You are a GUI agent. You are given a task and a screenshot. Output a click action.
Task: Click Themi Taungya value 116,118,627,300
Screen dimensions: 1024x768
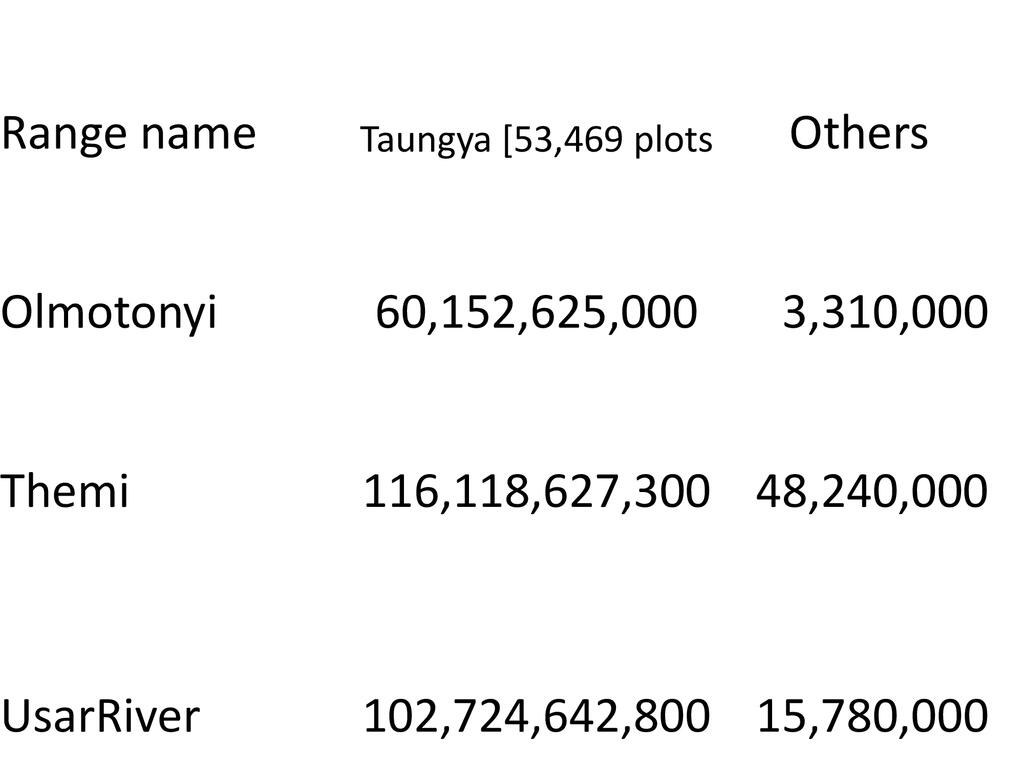[536, 492]
